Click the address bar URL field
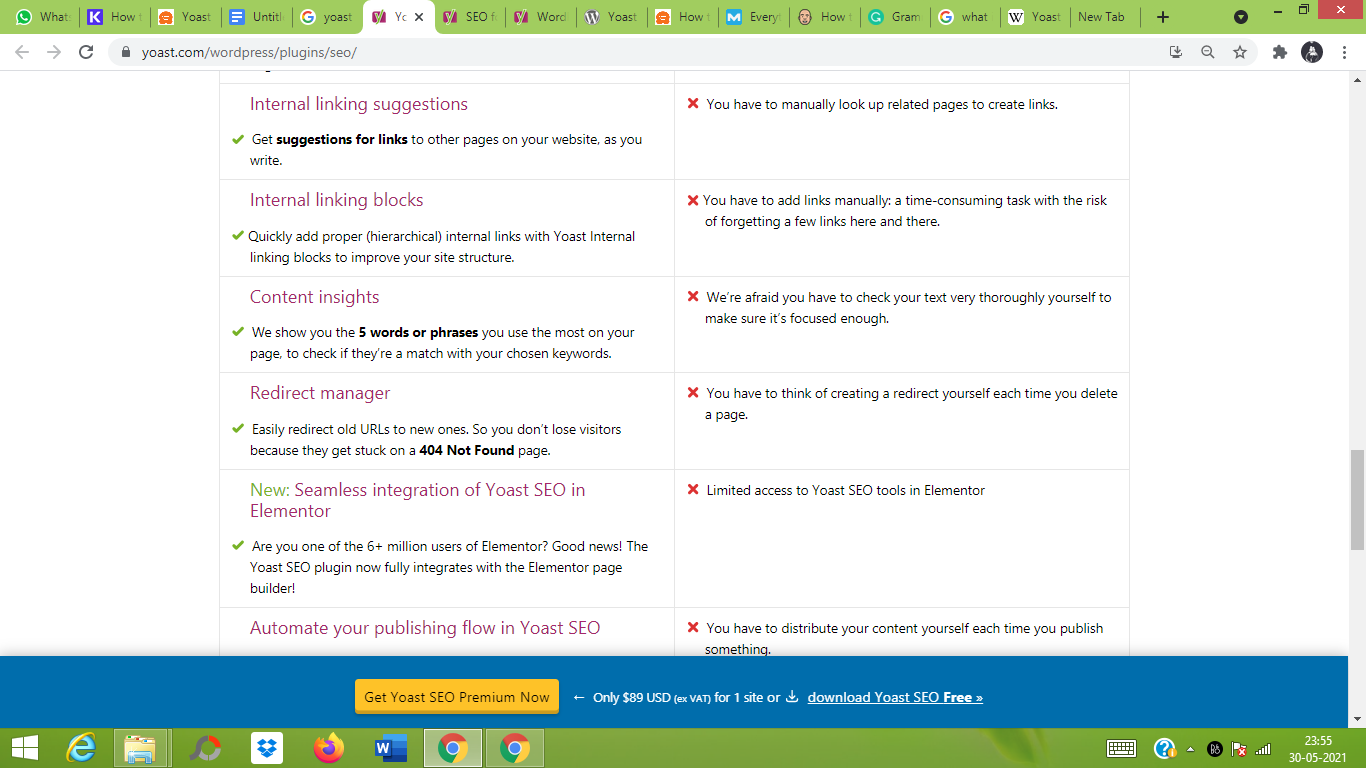1366x768 pixels. click(640, 52)
